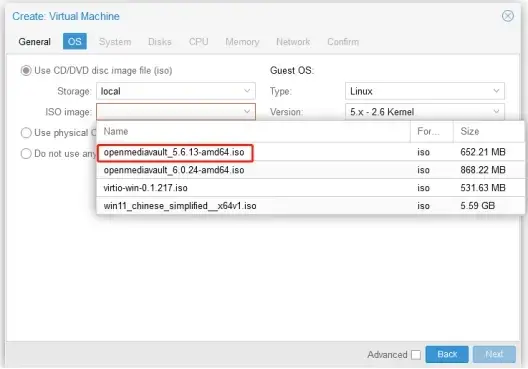
Task: Click the OS tab
Action: tap(75, 41)
